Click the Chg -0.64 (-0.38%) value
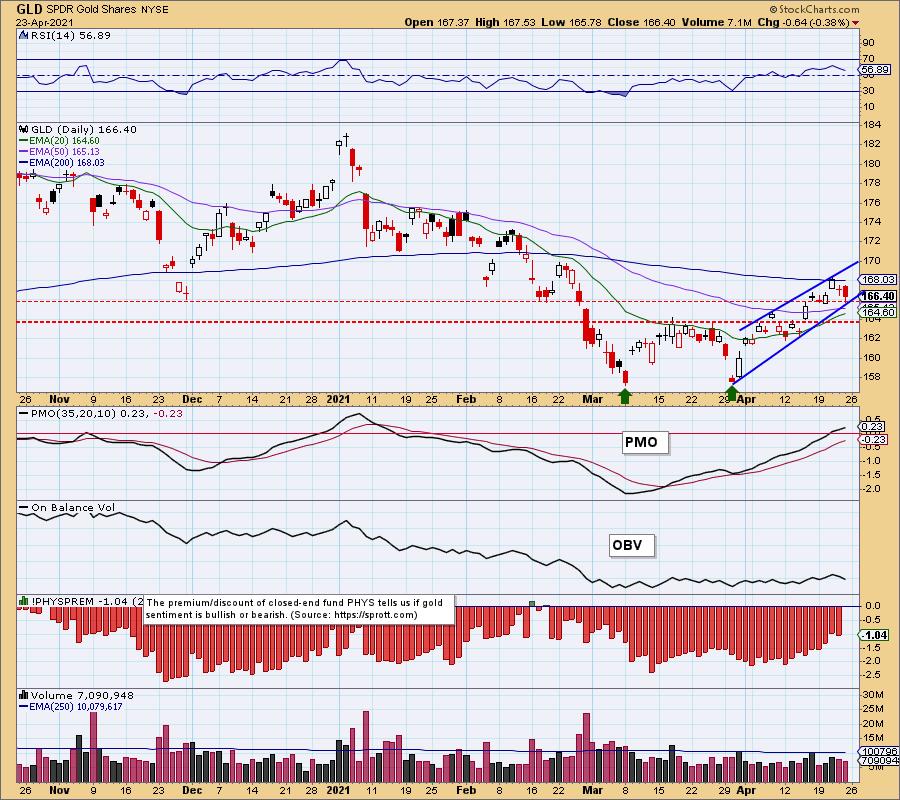The image size is (900, 800). (x=803, y=22)
